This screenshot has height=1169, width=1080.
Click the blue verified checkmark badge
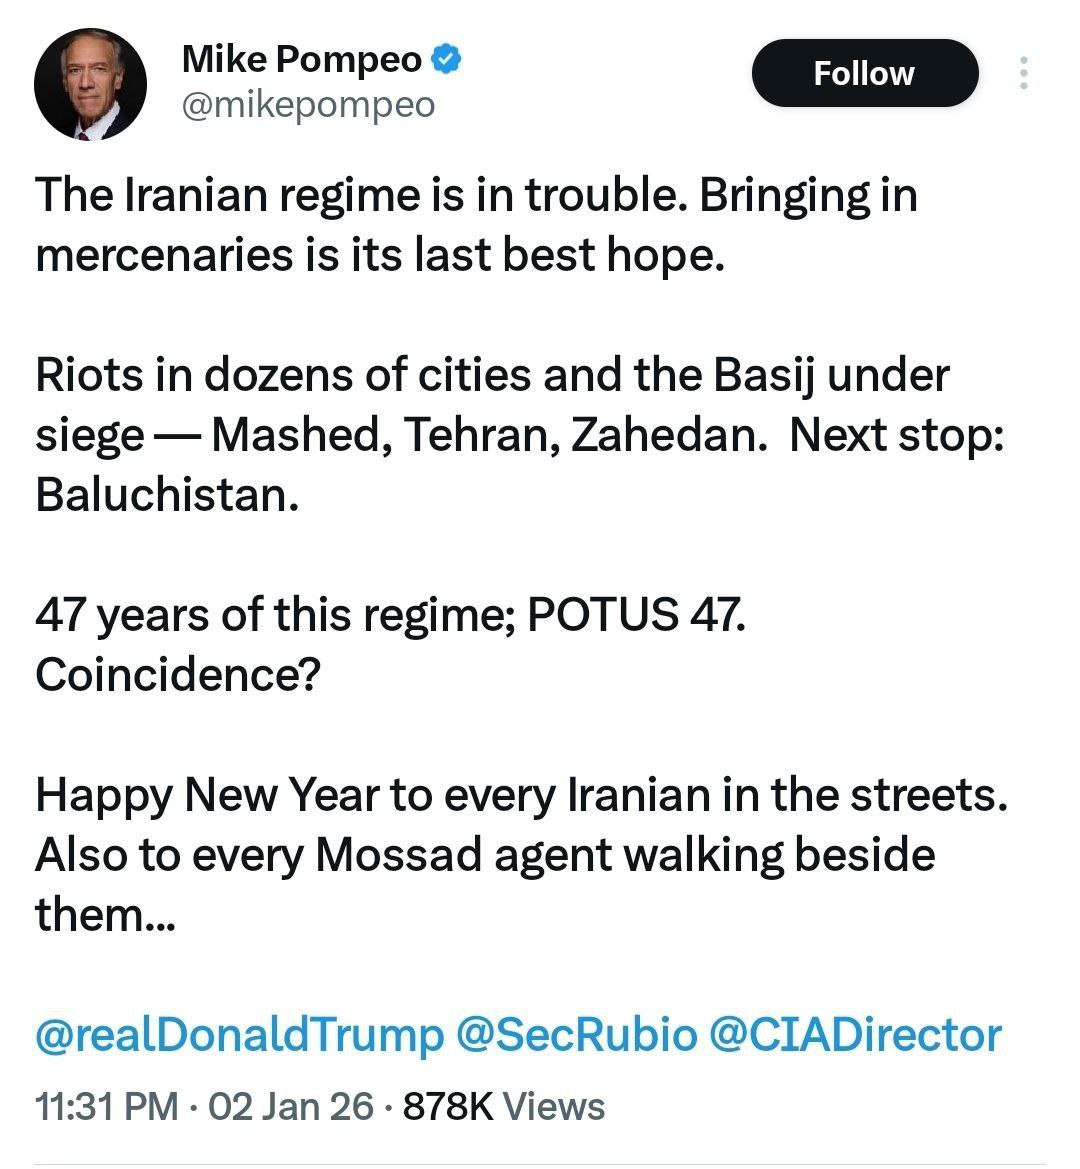[x=446, y=60]
